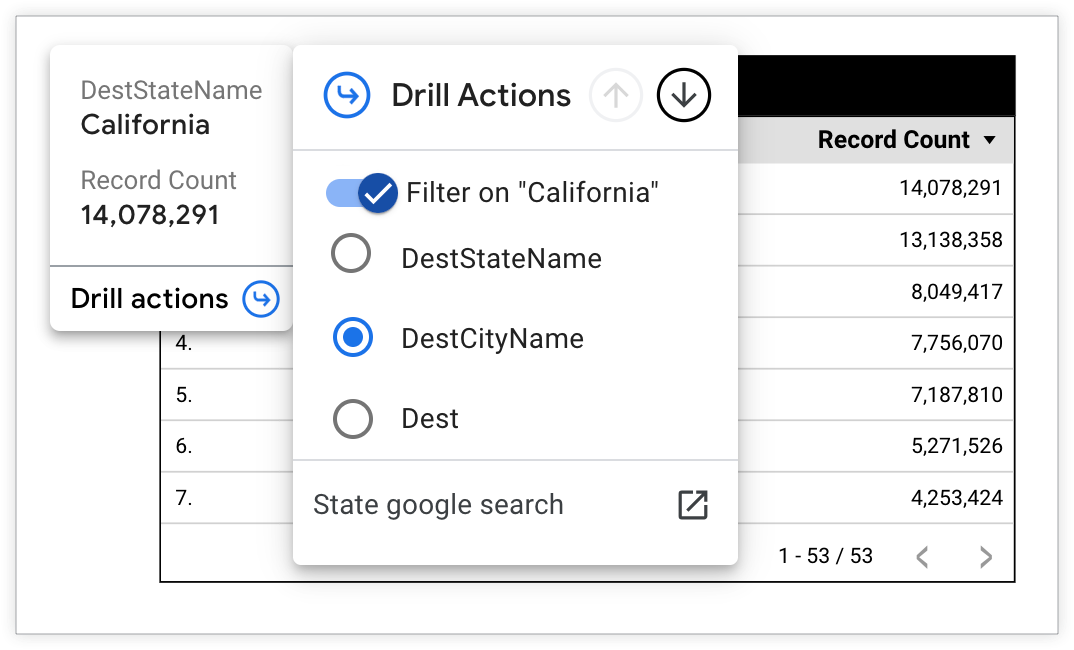This screenshot has height=650, width=1074.
Task: Click the Record Count column header
Action: [x=893, y=140]
